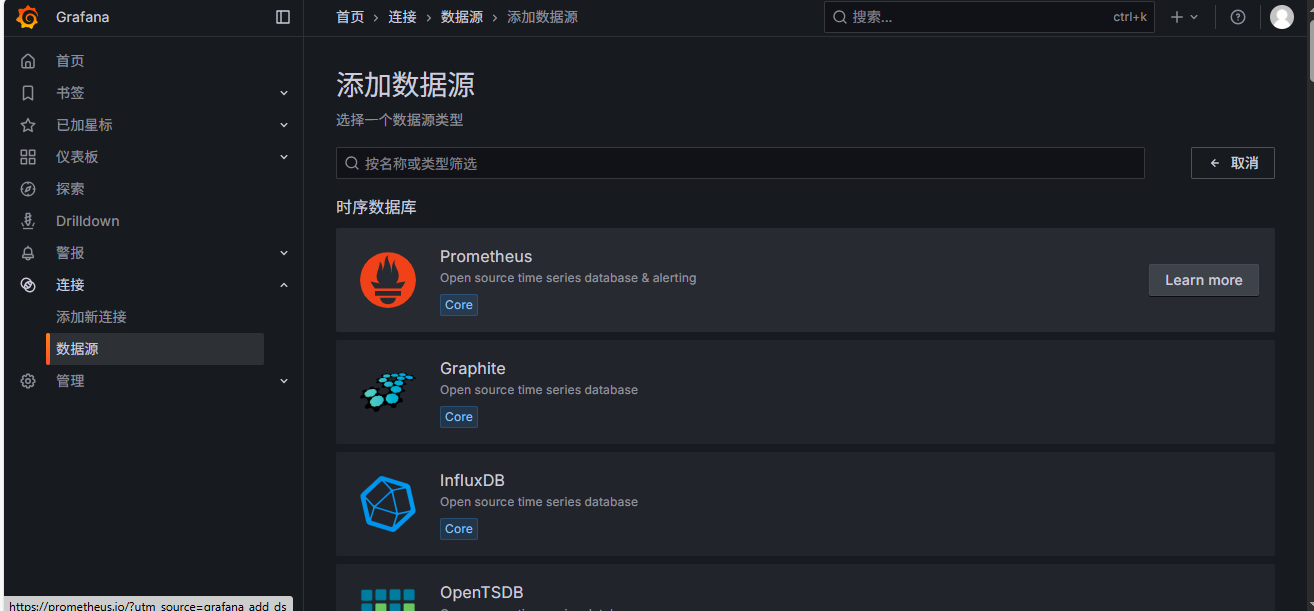Expand the 管理 section chevron
1314x611 pixels.
click(284, 381)
